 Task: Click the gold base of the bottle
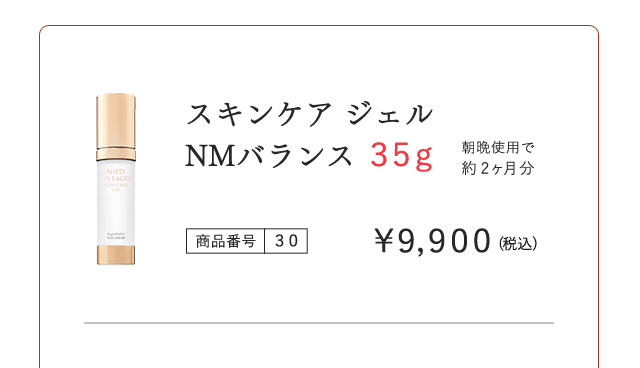click(116, 255)
